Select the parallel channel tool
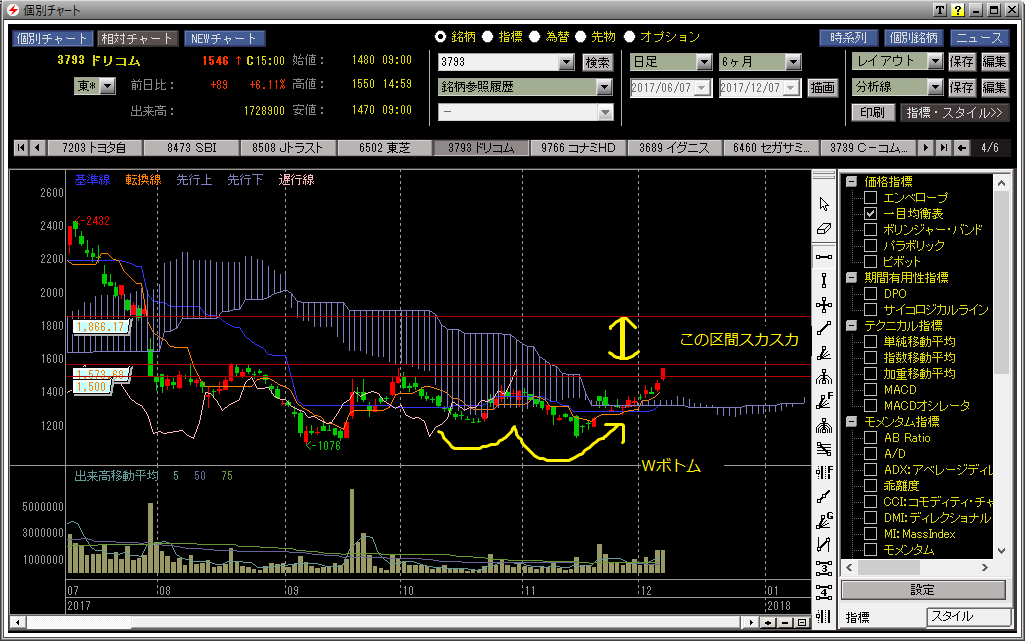 [824, 544]
